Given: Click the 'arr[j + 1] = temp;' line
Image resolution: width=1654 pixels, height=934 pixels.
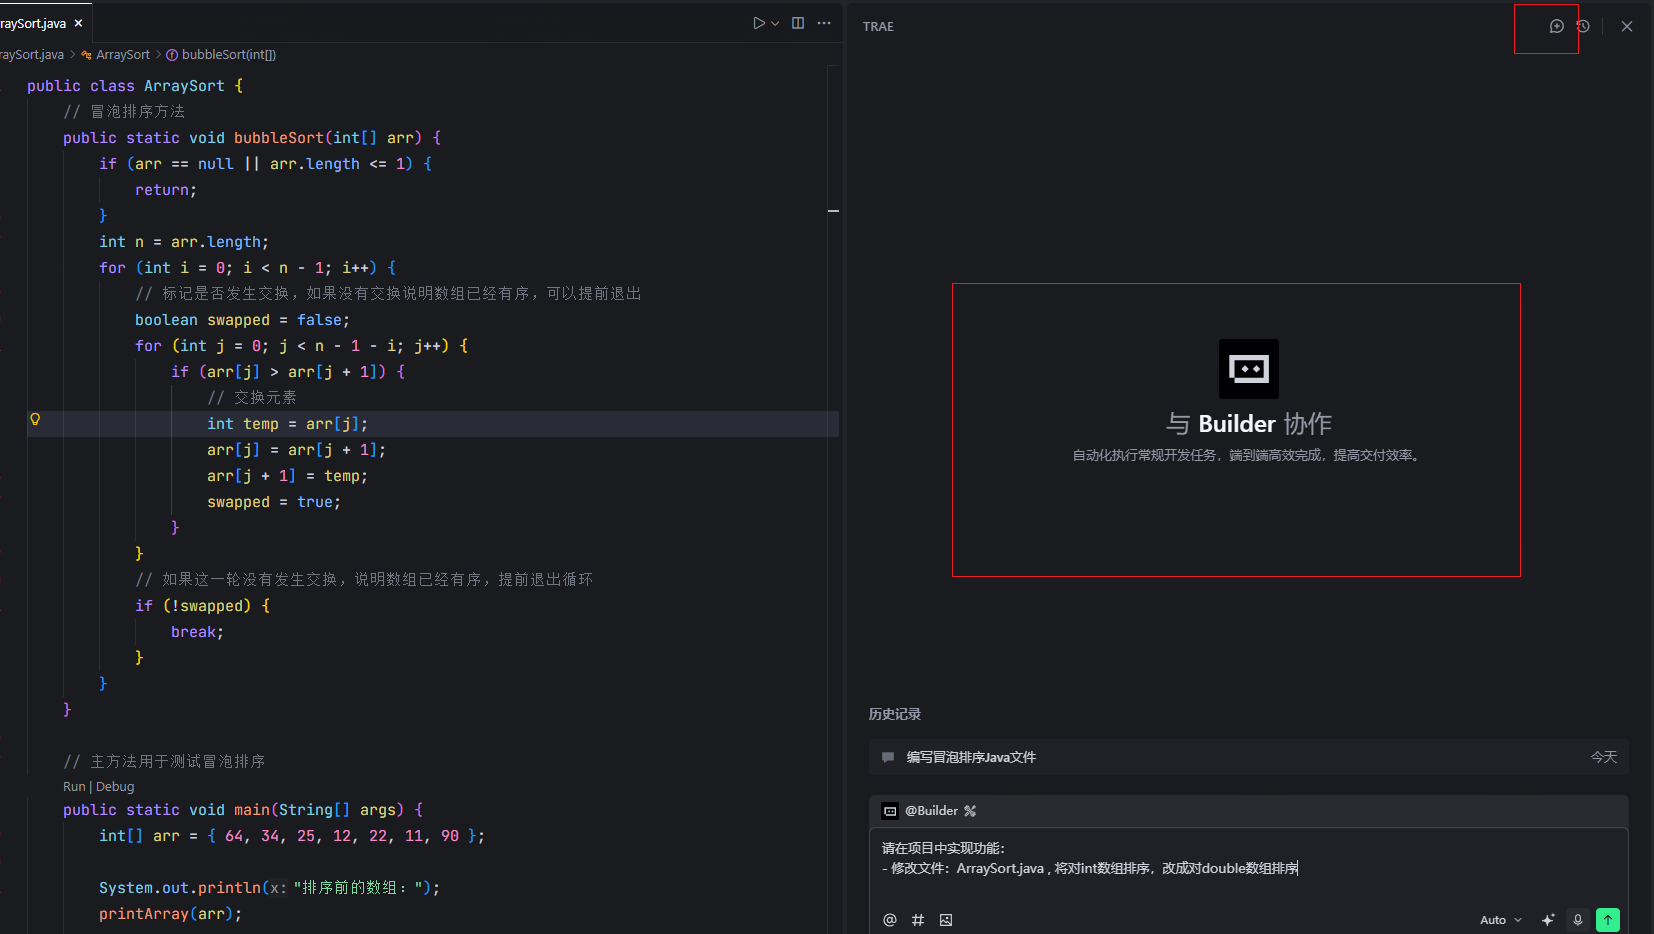Looking at the screenshot, I should 288,476.
